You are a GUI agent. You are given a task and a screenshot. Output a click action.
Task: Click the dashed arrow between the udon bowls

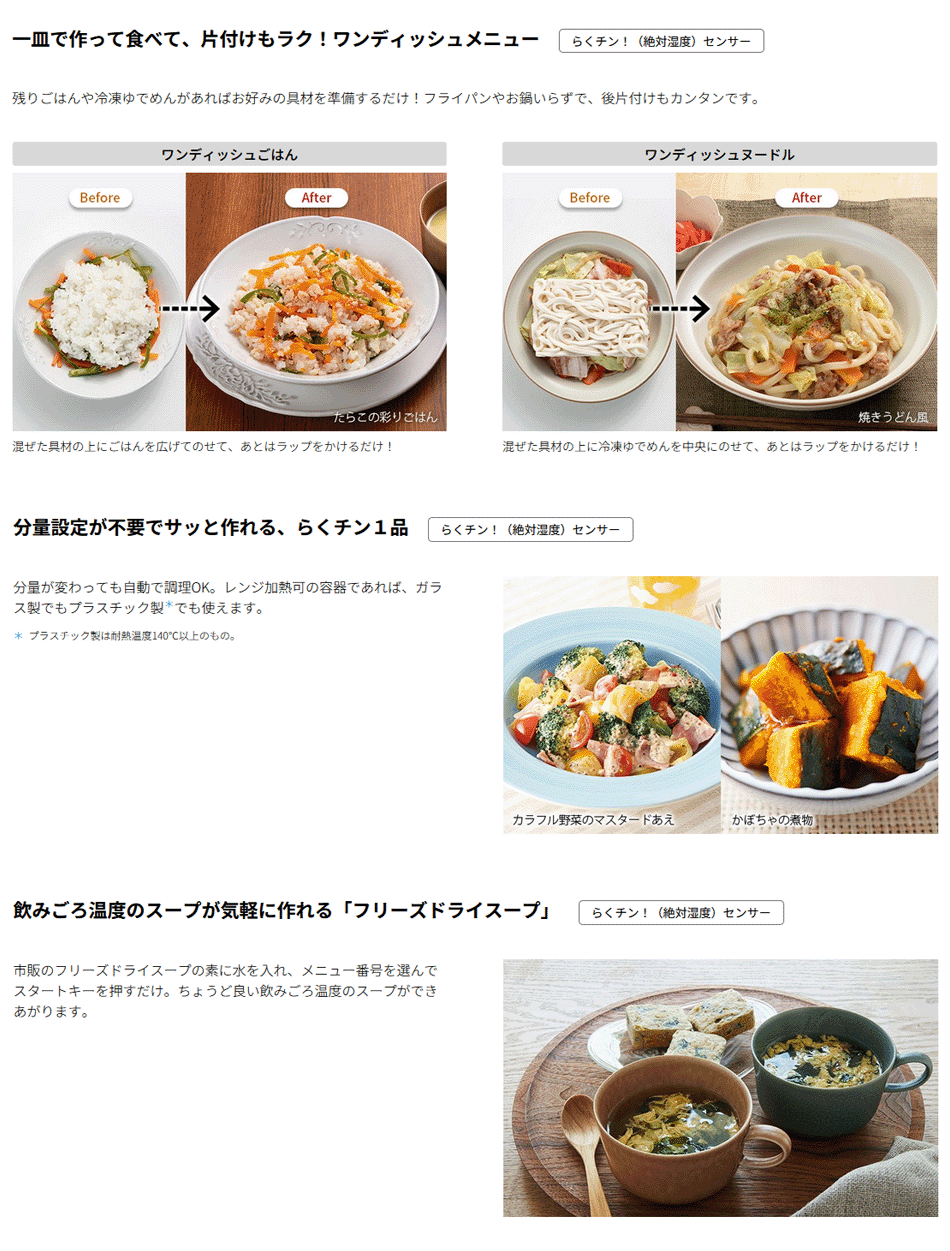(x=680, y=309)
